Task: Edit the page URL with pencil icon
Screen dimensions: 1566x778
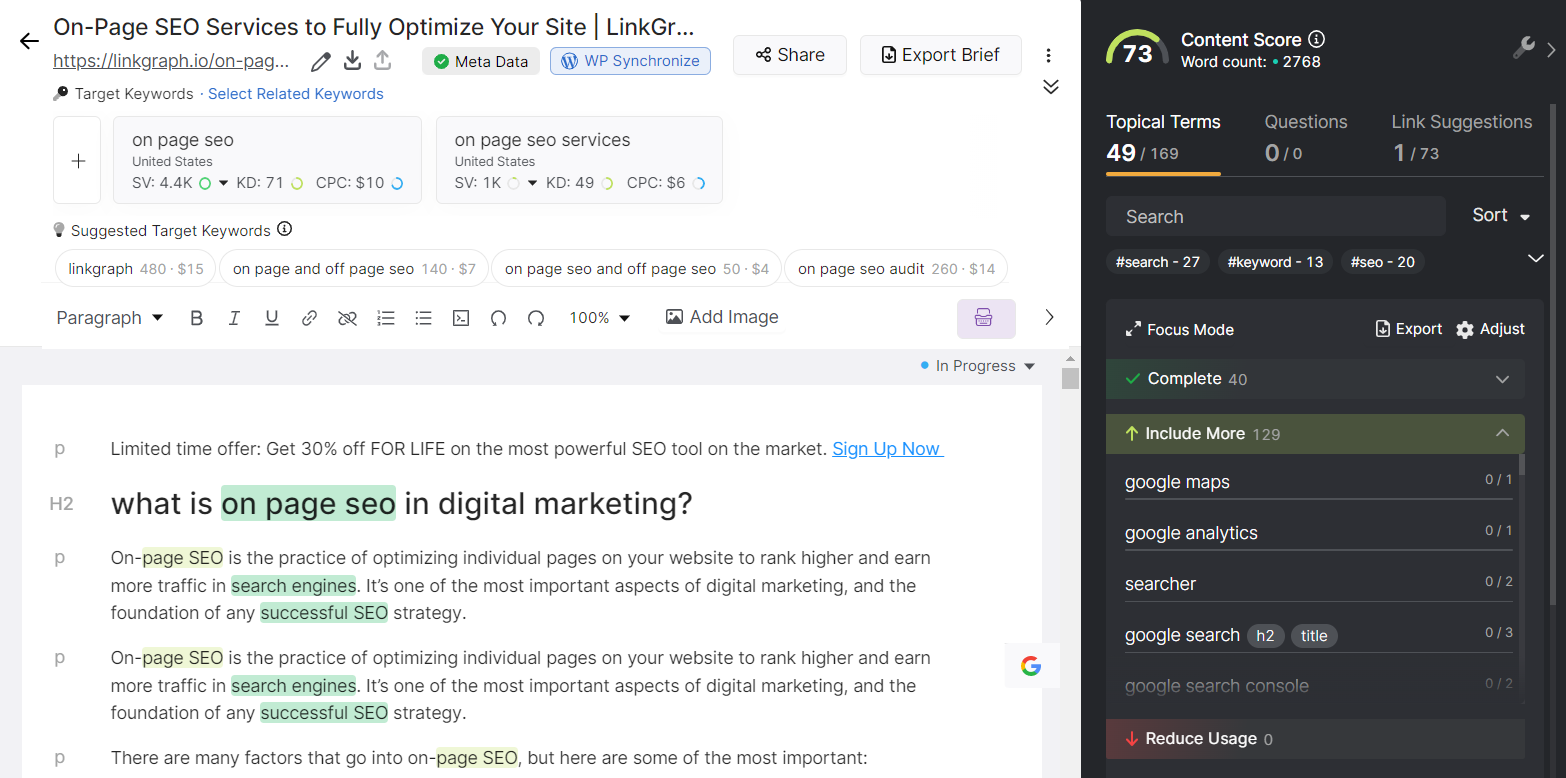Action: click(321, 62)
